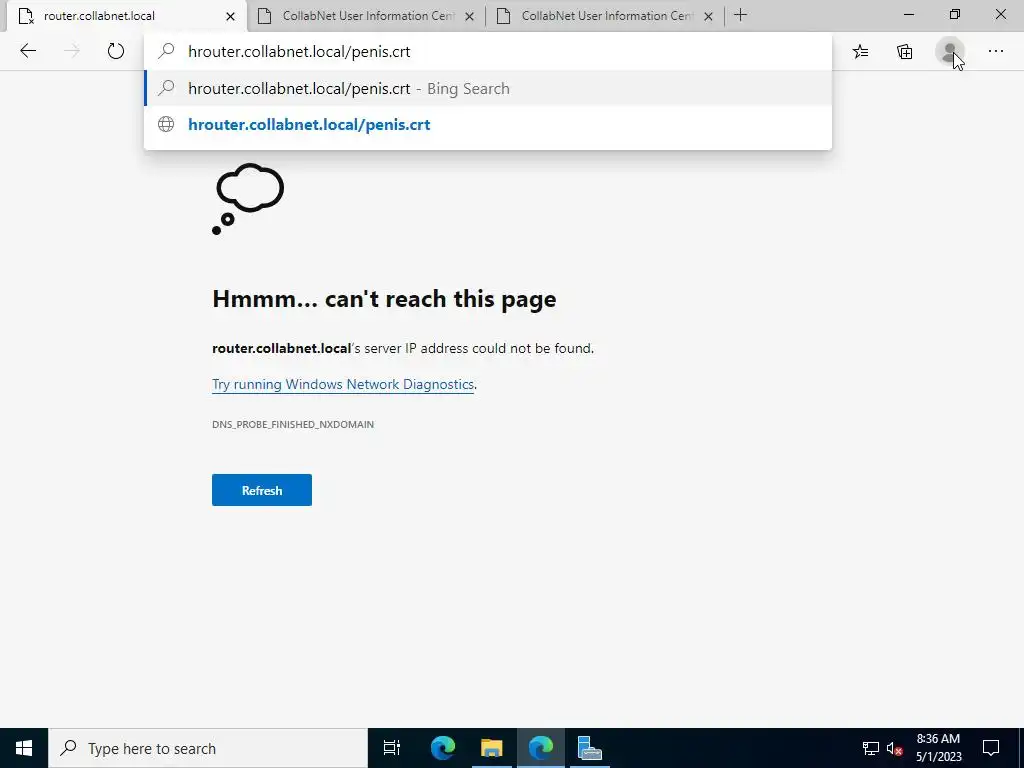Close the third CollabNet User Information tab
This screenshot has height=768, width=1024.
tap(708, 16)
